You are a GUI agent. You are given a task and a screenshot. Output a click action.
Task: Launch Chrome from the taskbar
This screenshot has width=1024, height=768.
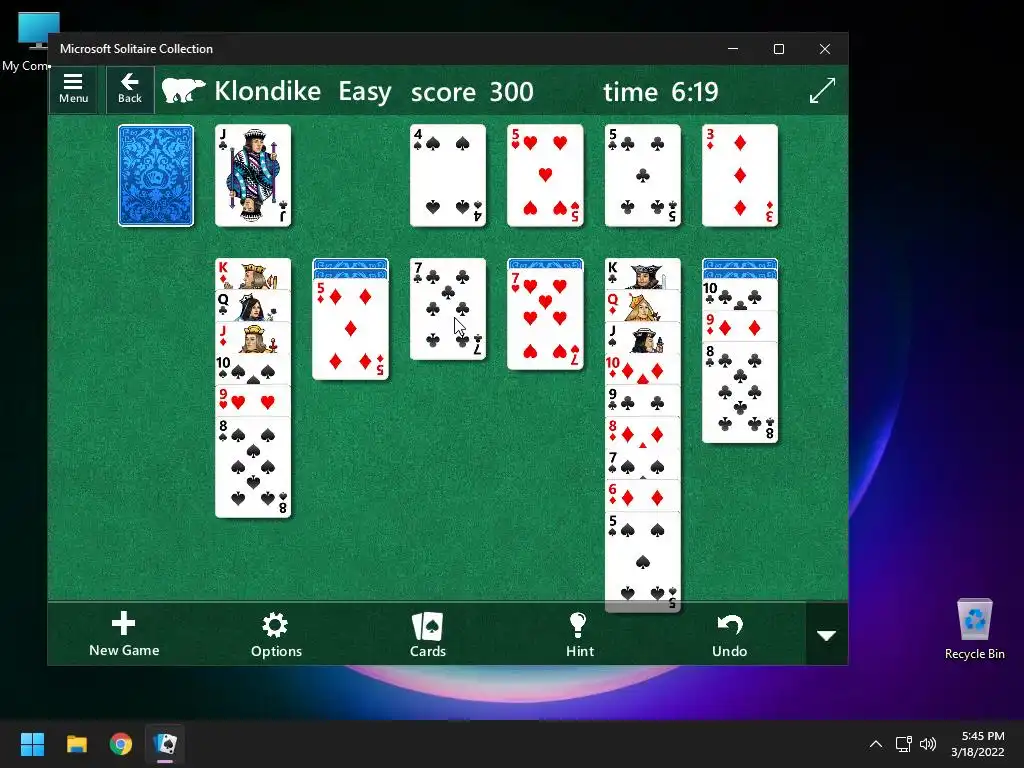point(121,744)
